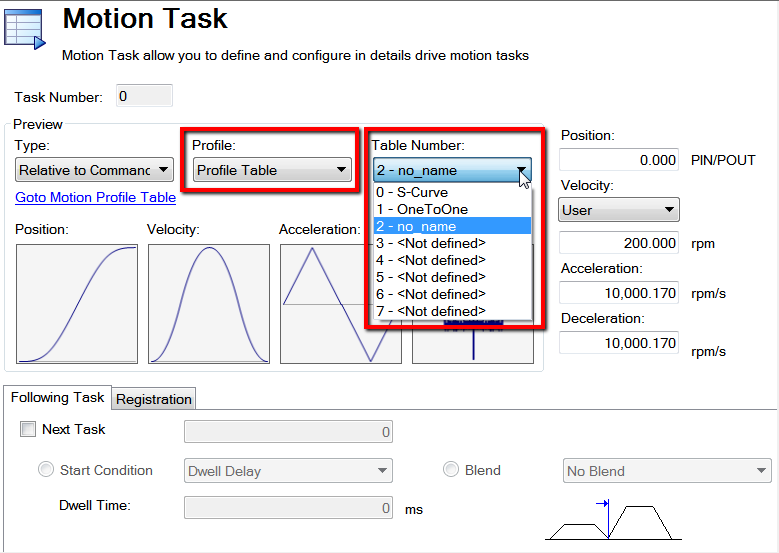This screenshot has width=779, height=553.
Task: Select 6 - <Not defined> entry
Action: pyautogui.click(x=453, y=294)
